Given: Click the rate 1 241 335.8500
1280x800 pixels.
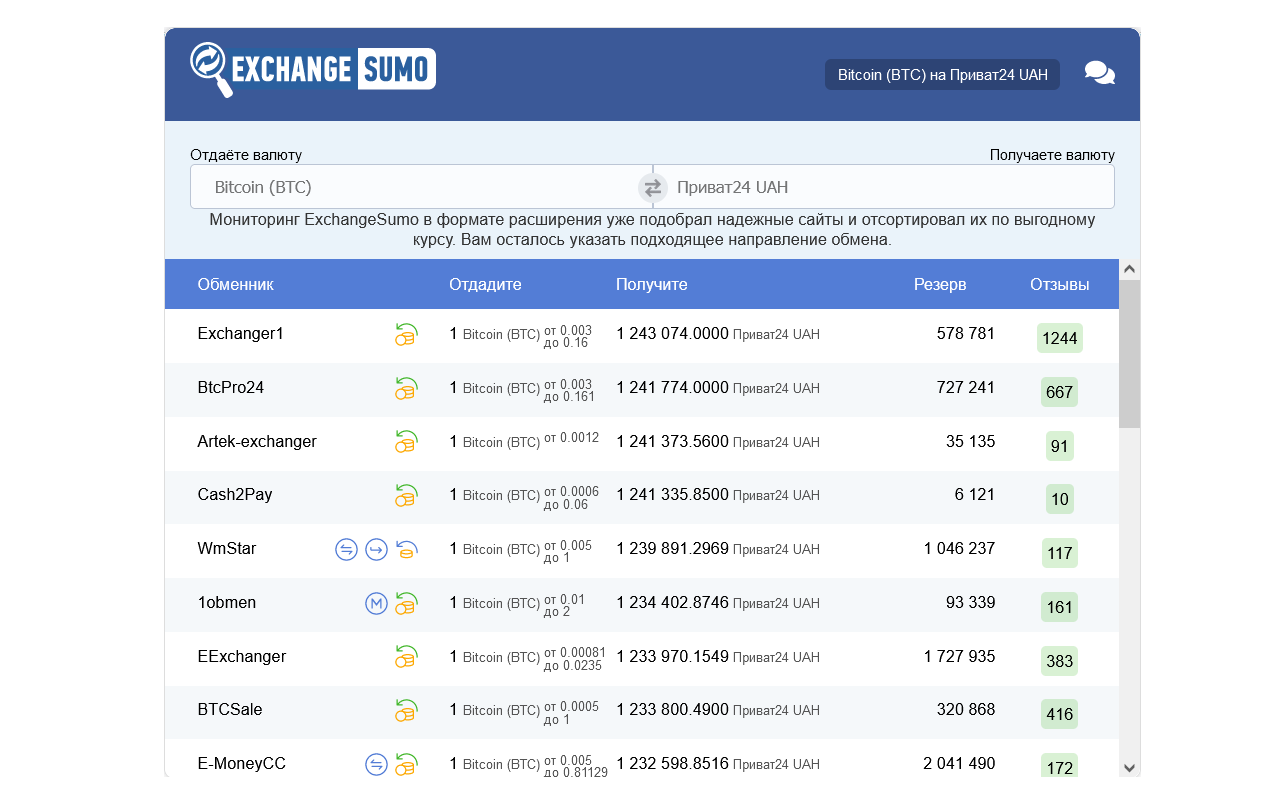Looking at the screenshot, I should click(672, 495).
